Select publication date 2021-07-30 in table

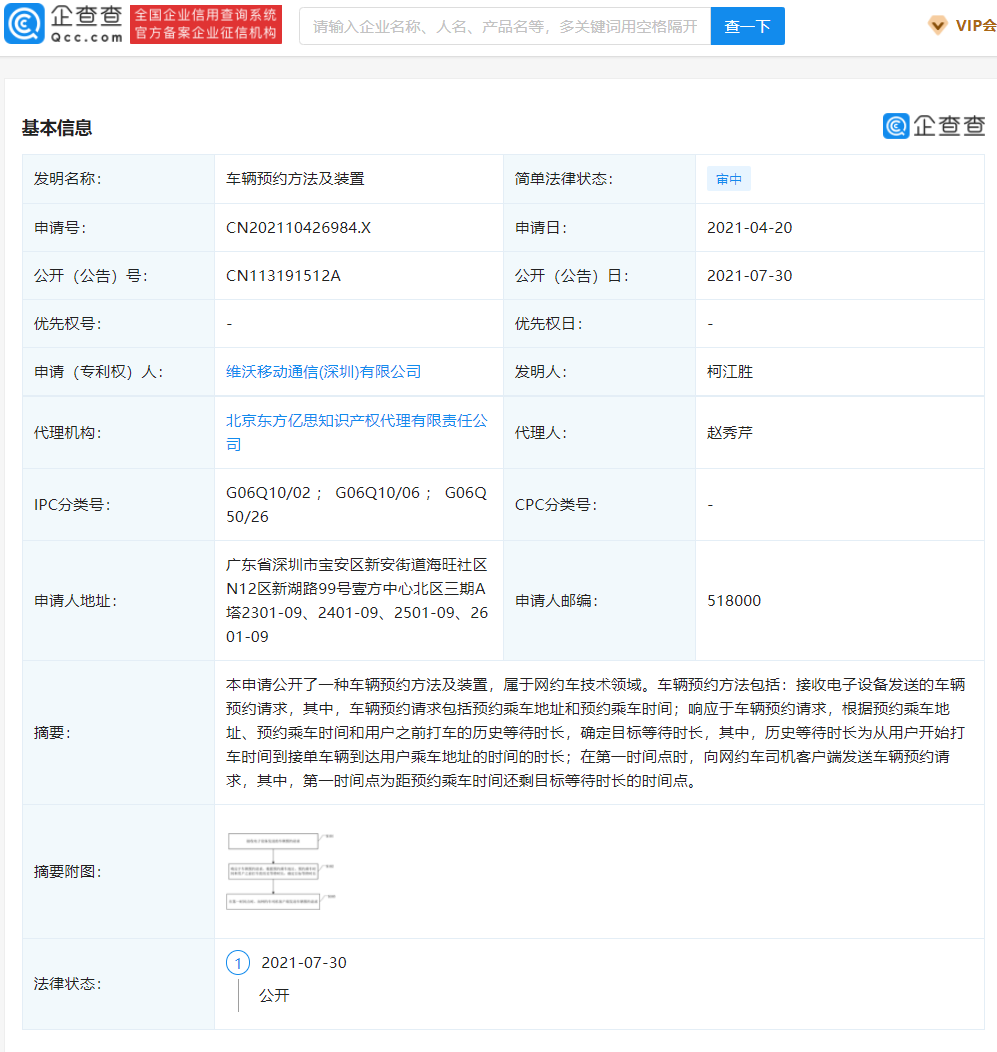pyautogui.click(x=749, y=276)
